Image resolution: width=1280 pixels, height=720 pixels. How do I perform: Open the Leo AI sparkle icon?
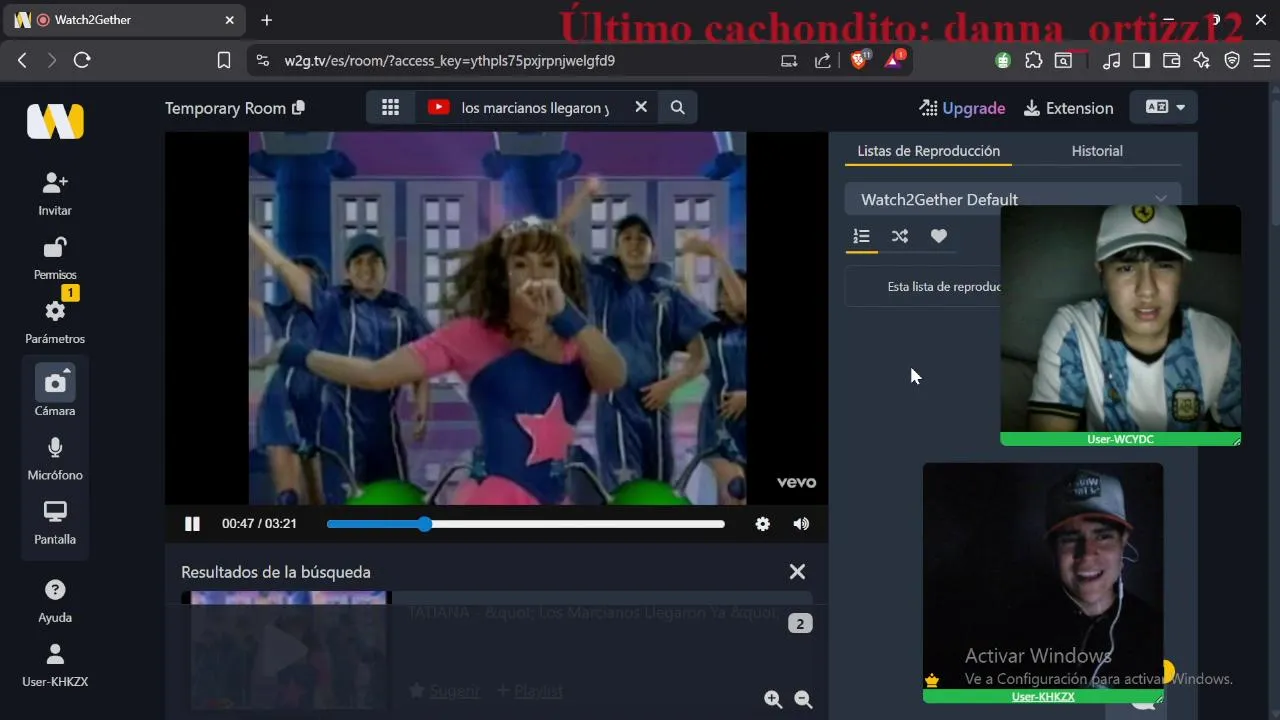pos(1202,60)
